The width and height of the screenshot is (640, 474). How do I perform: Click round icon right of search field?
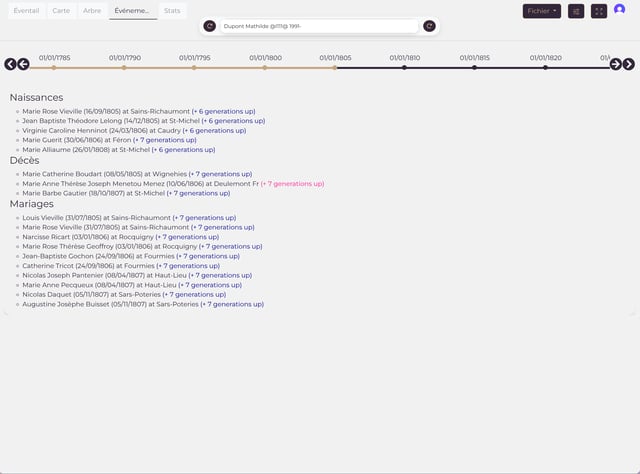click(x=429, y=26)
